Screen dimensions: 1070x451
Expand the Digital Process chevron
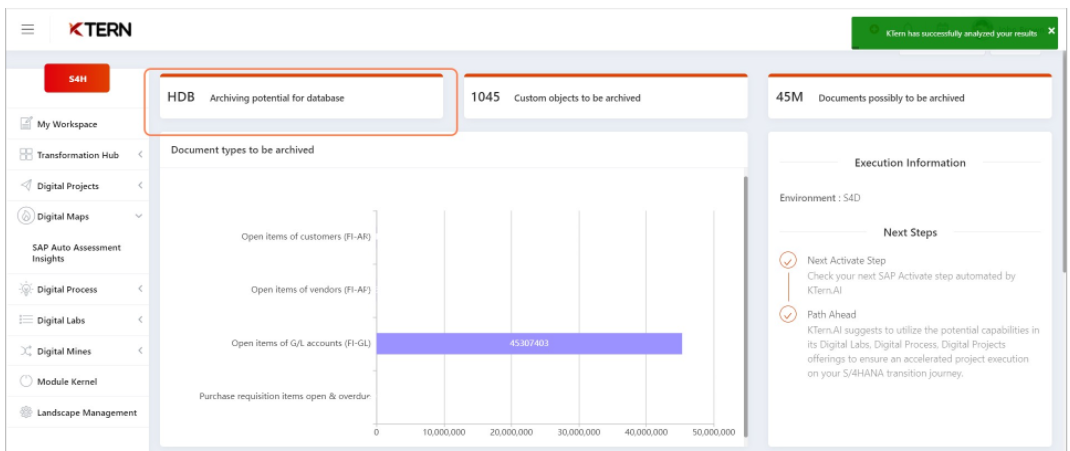139,289
